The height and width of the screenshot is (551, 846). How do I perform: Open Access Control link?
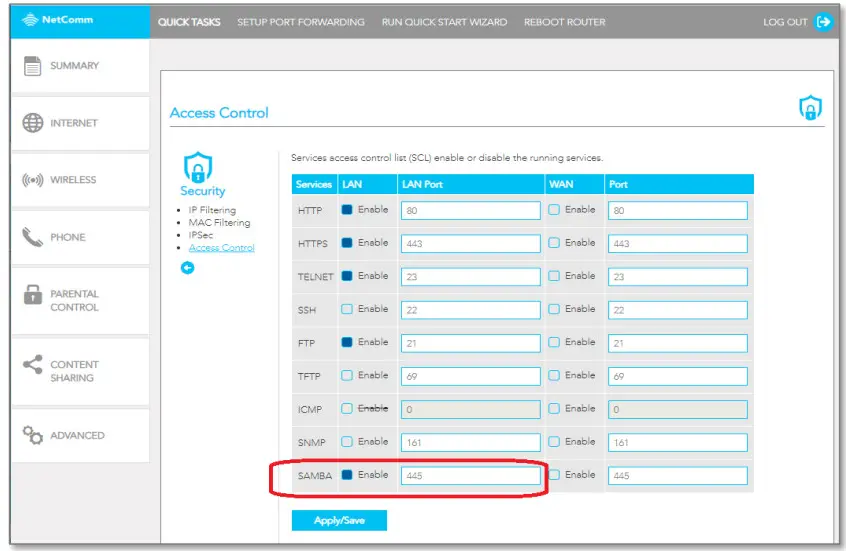pos(221,248)
